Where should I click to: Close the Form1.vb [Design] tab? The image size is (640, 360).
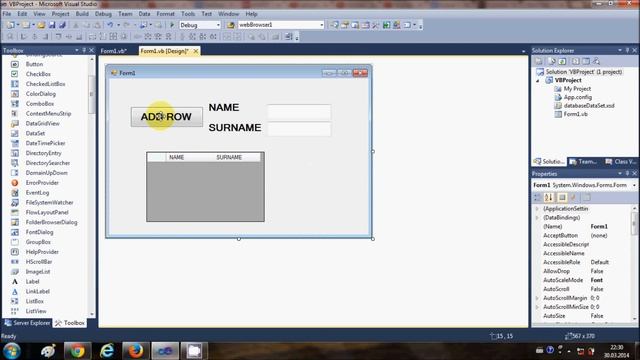pos(196,51)
